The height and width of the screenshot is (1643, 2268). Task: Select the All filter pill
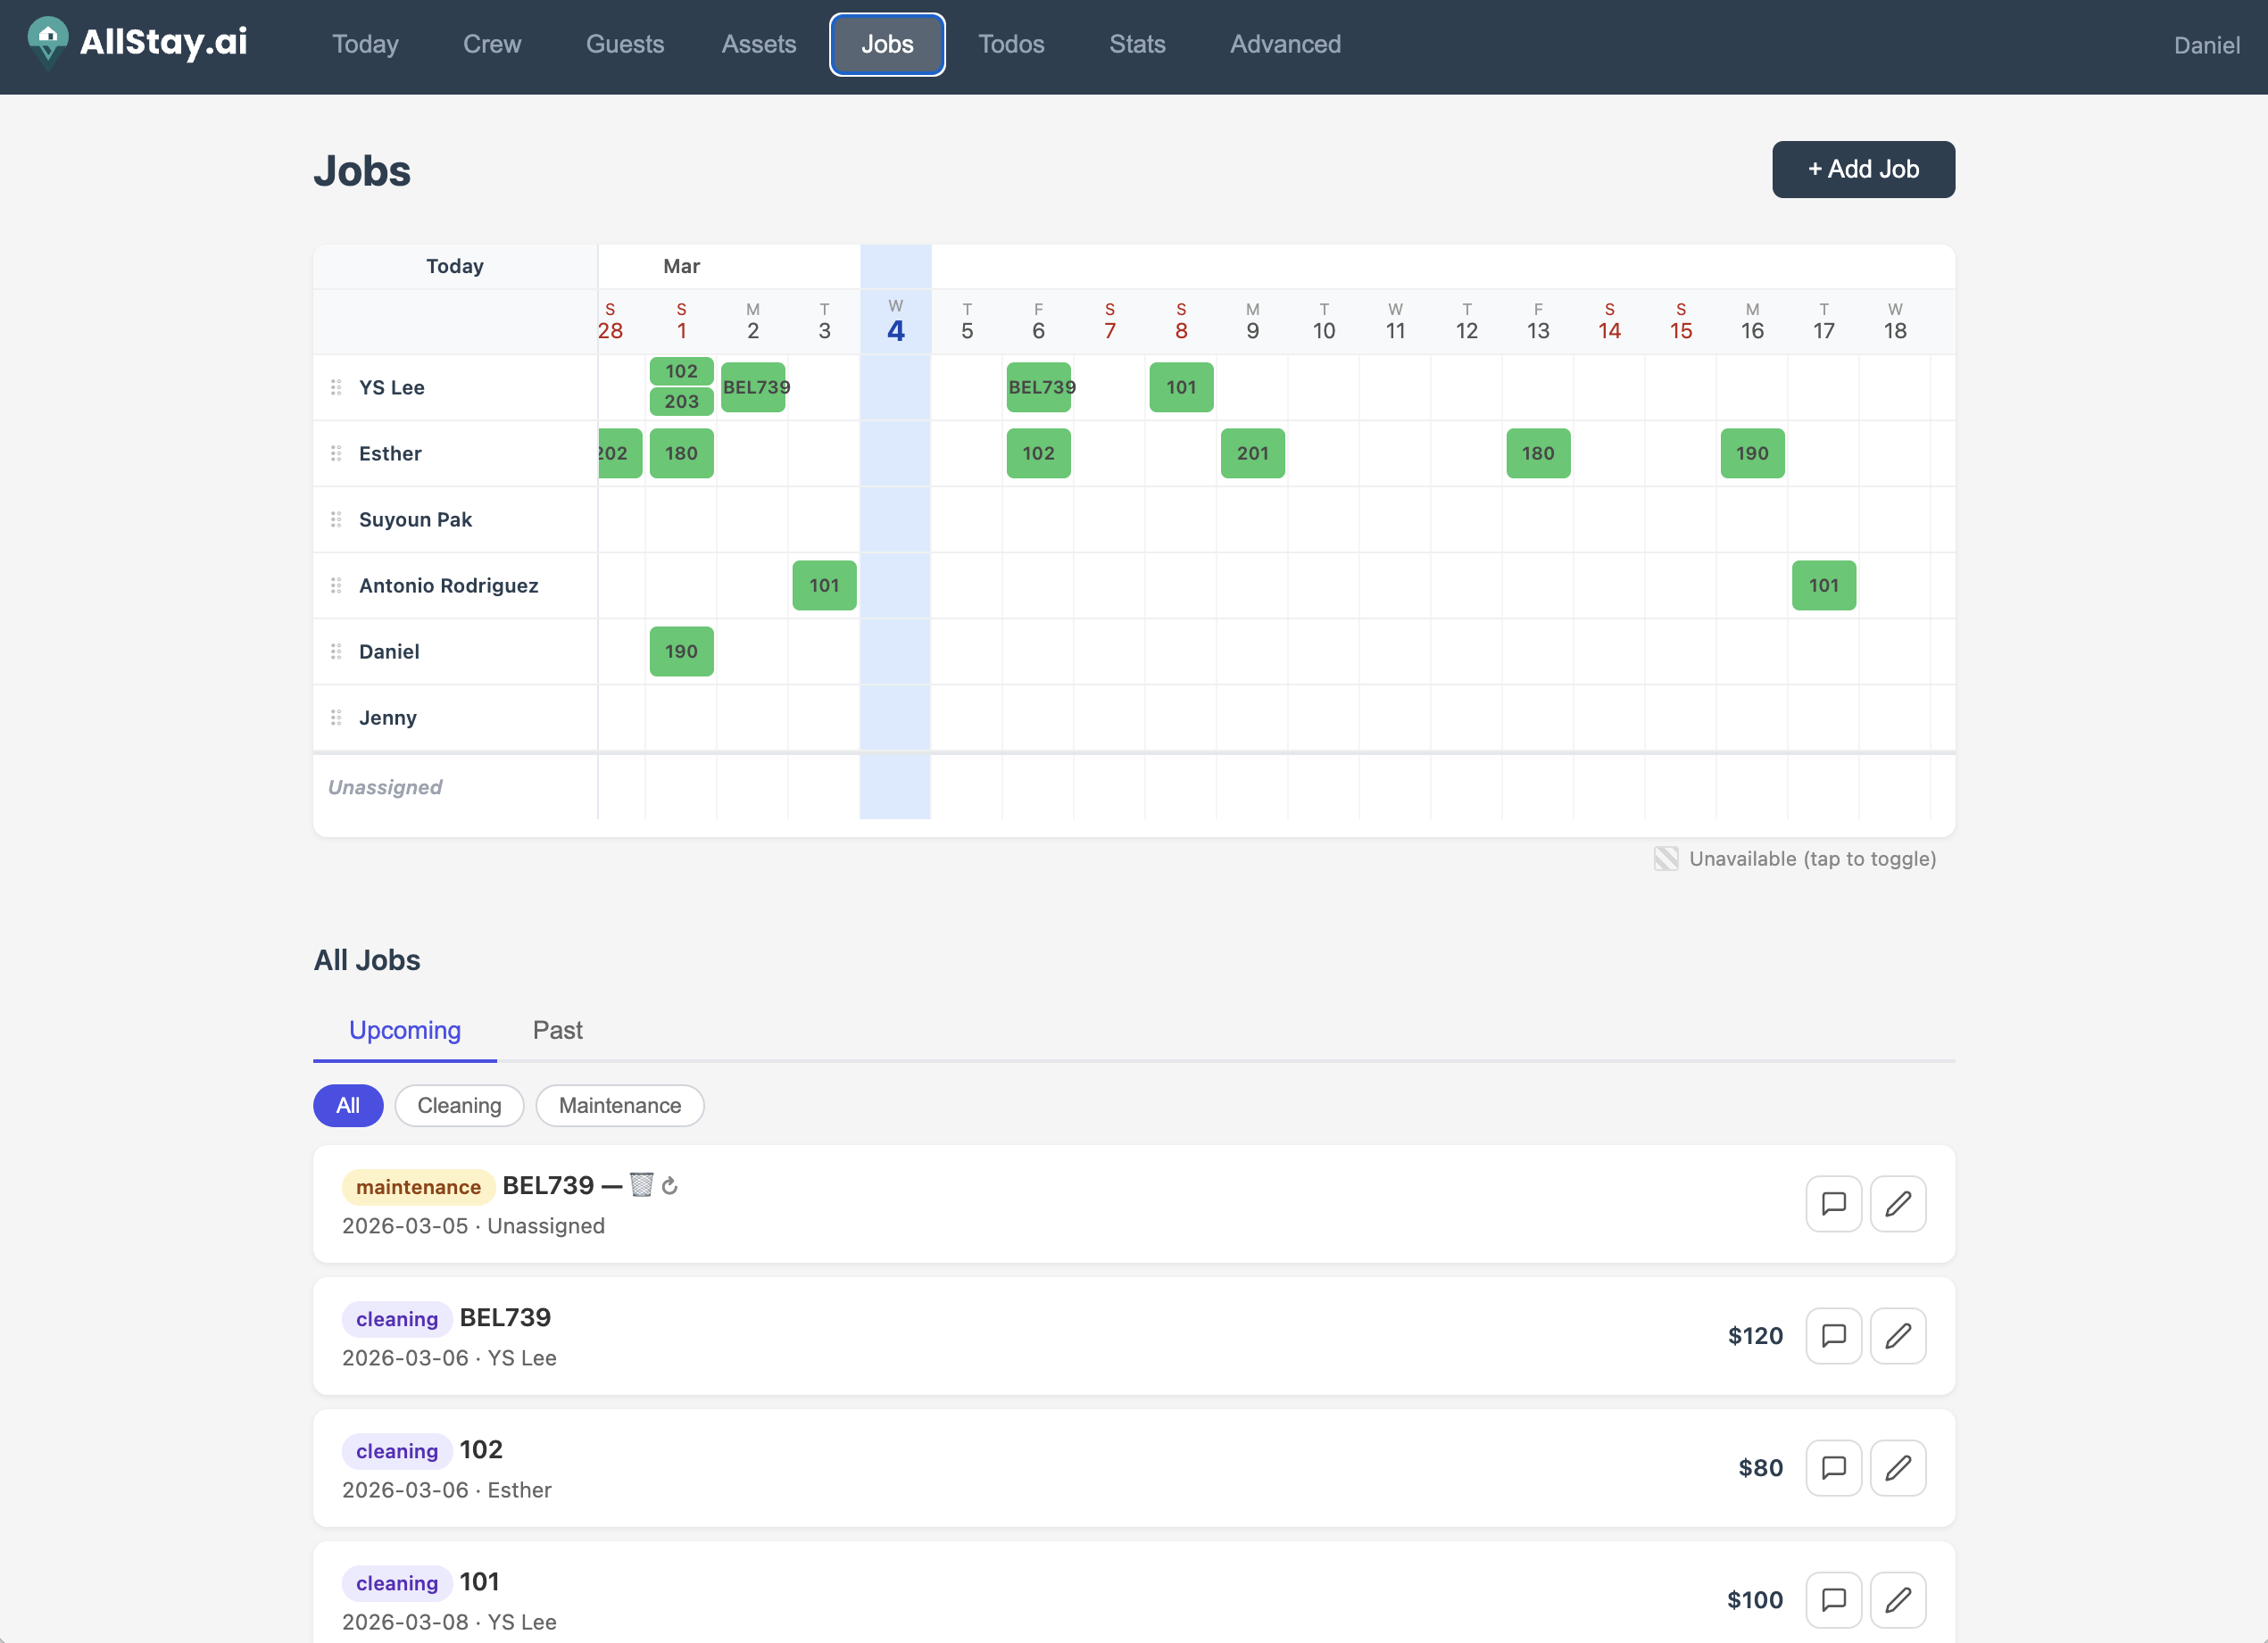pyautogui.click(x=348, y=1106)
